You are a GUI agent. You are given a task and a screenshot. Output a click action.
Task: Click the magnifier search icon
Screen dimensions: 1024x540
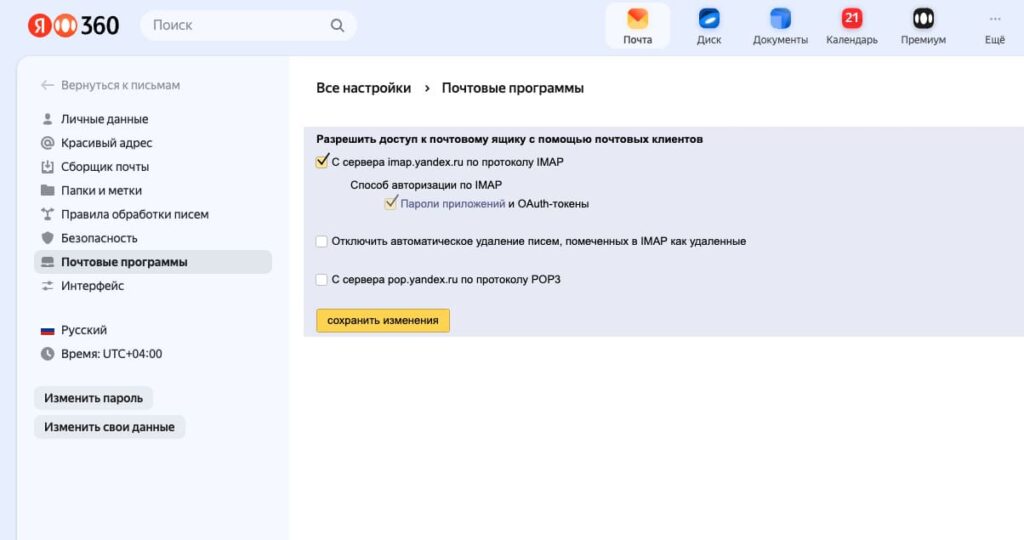pos(337,25)
